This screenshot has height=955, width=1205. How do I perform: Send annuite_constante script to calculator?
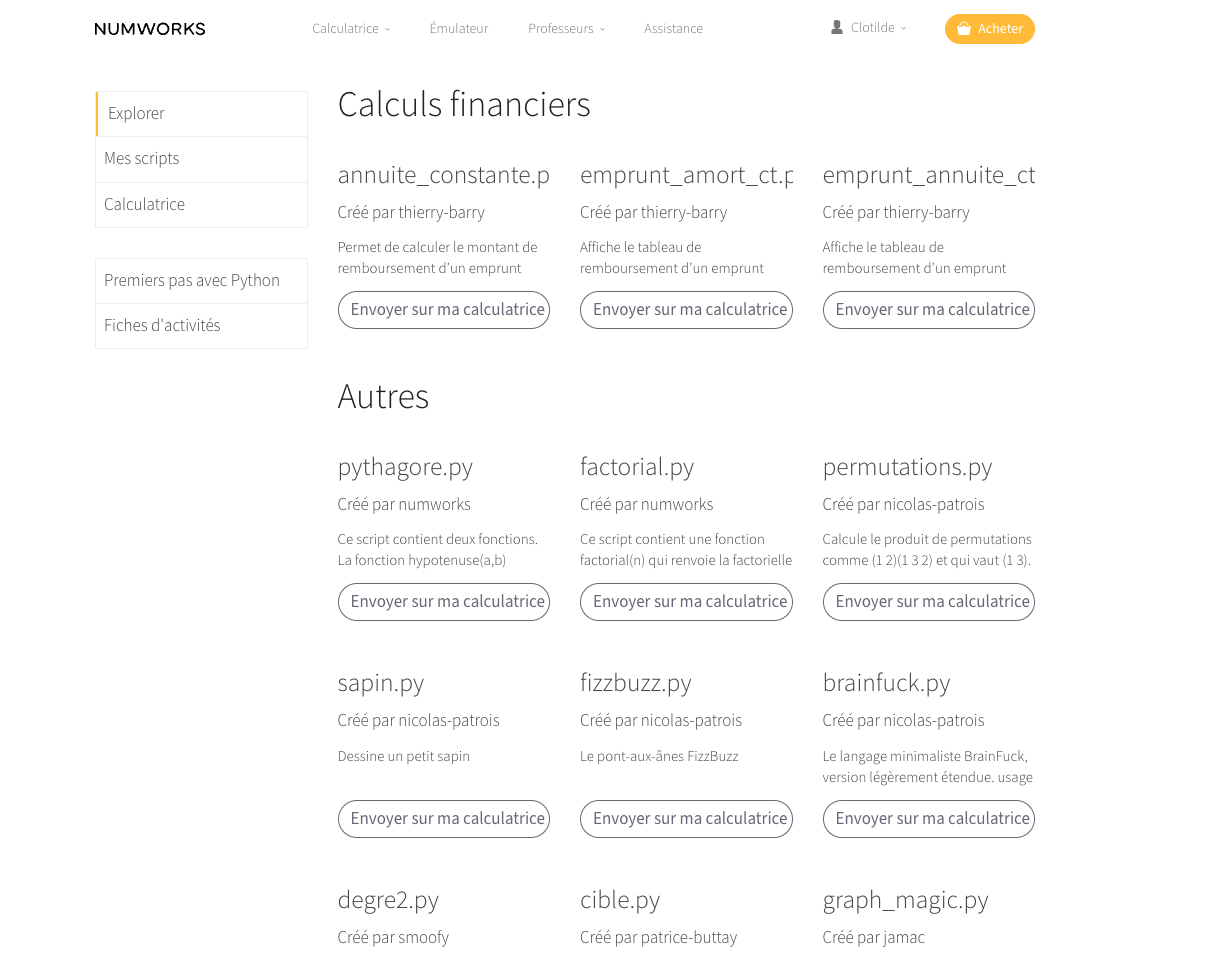[x=444, y=310]
